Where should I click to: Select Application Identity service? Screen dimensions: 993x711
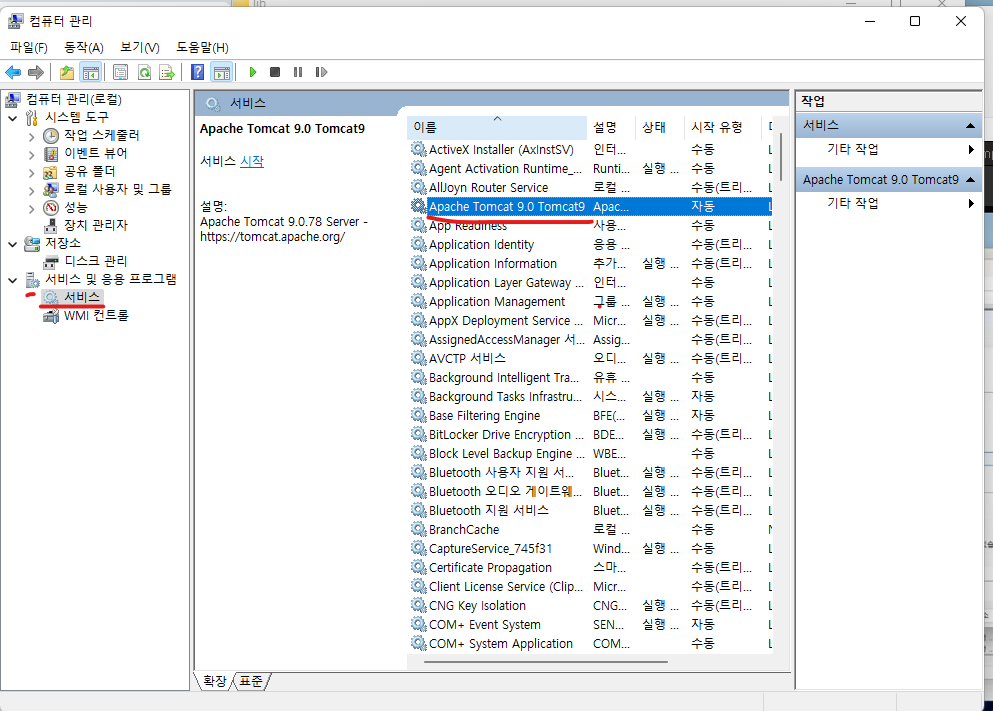pyautogui.click(x=590, y=244)
